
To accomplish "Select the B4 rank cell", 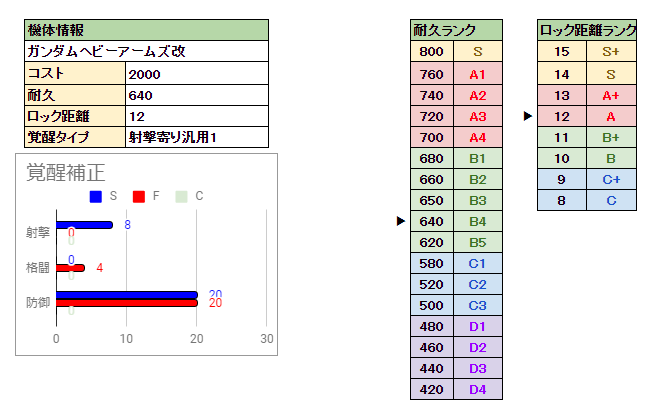I will click(478, 222).
